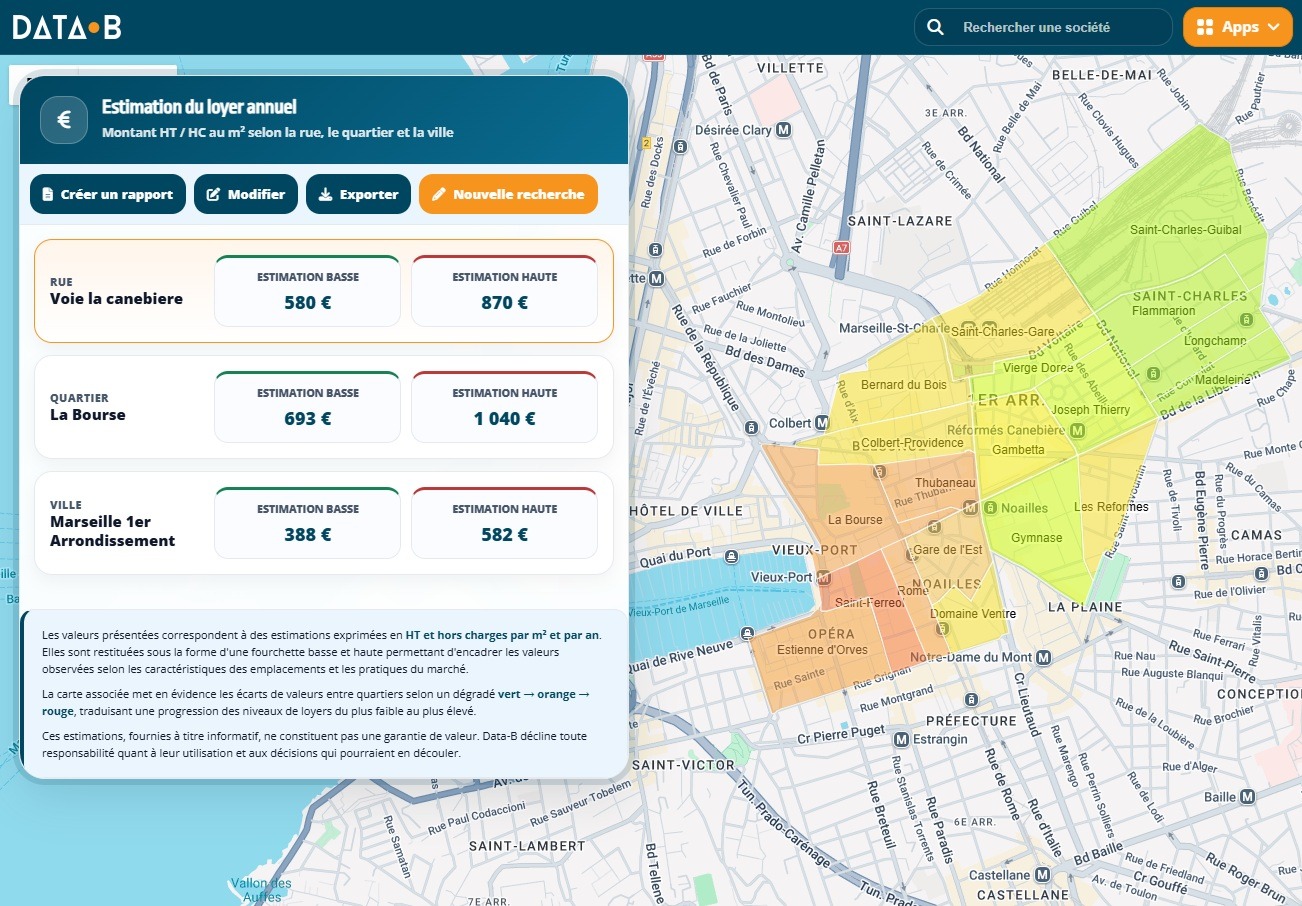Click the Vallon des Auffres label

[261, 890]
